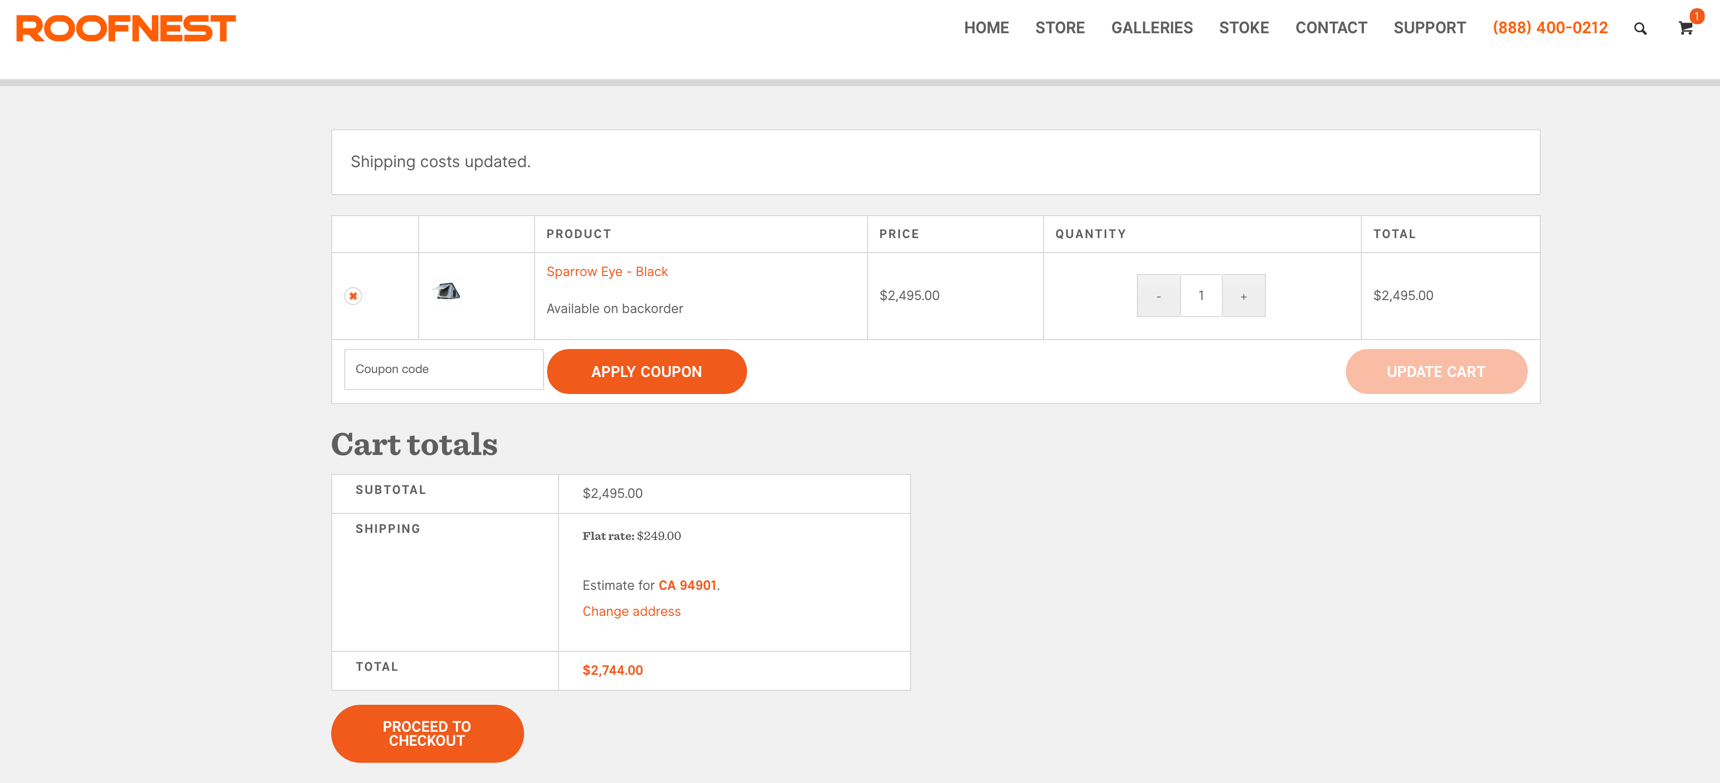Click the PRODUCT column header
Screen dimensions: 1720x783
point(578,234)
